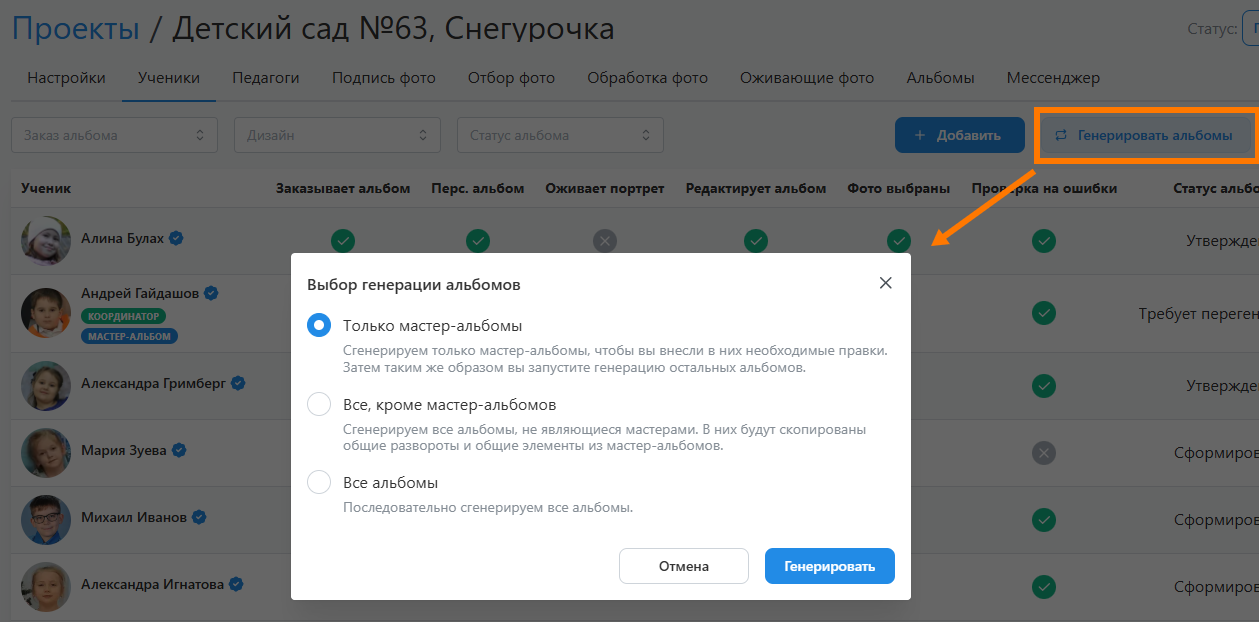Open the 'Статус альбома' filter dropdown

click(560, 135)
